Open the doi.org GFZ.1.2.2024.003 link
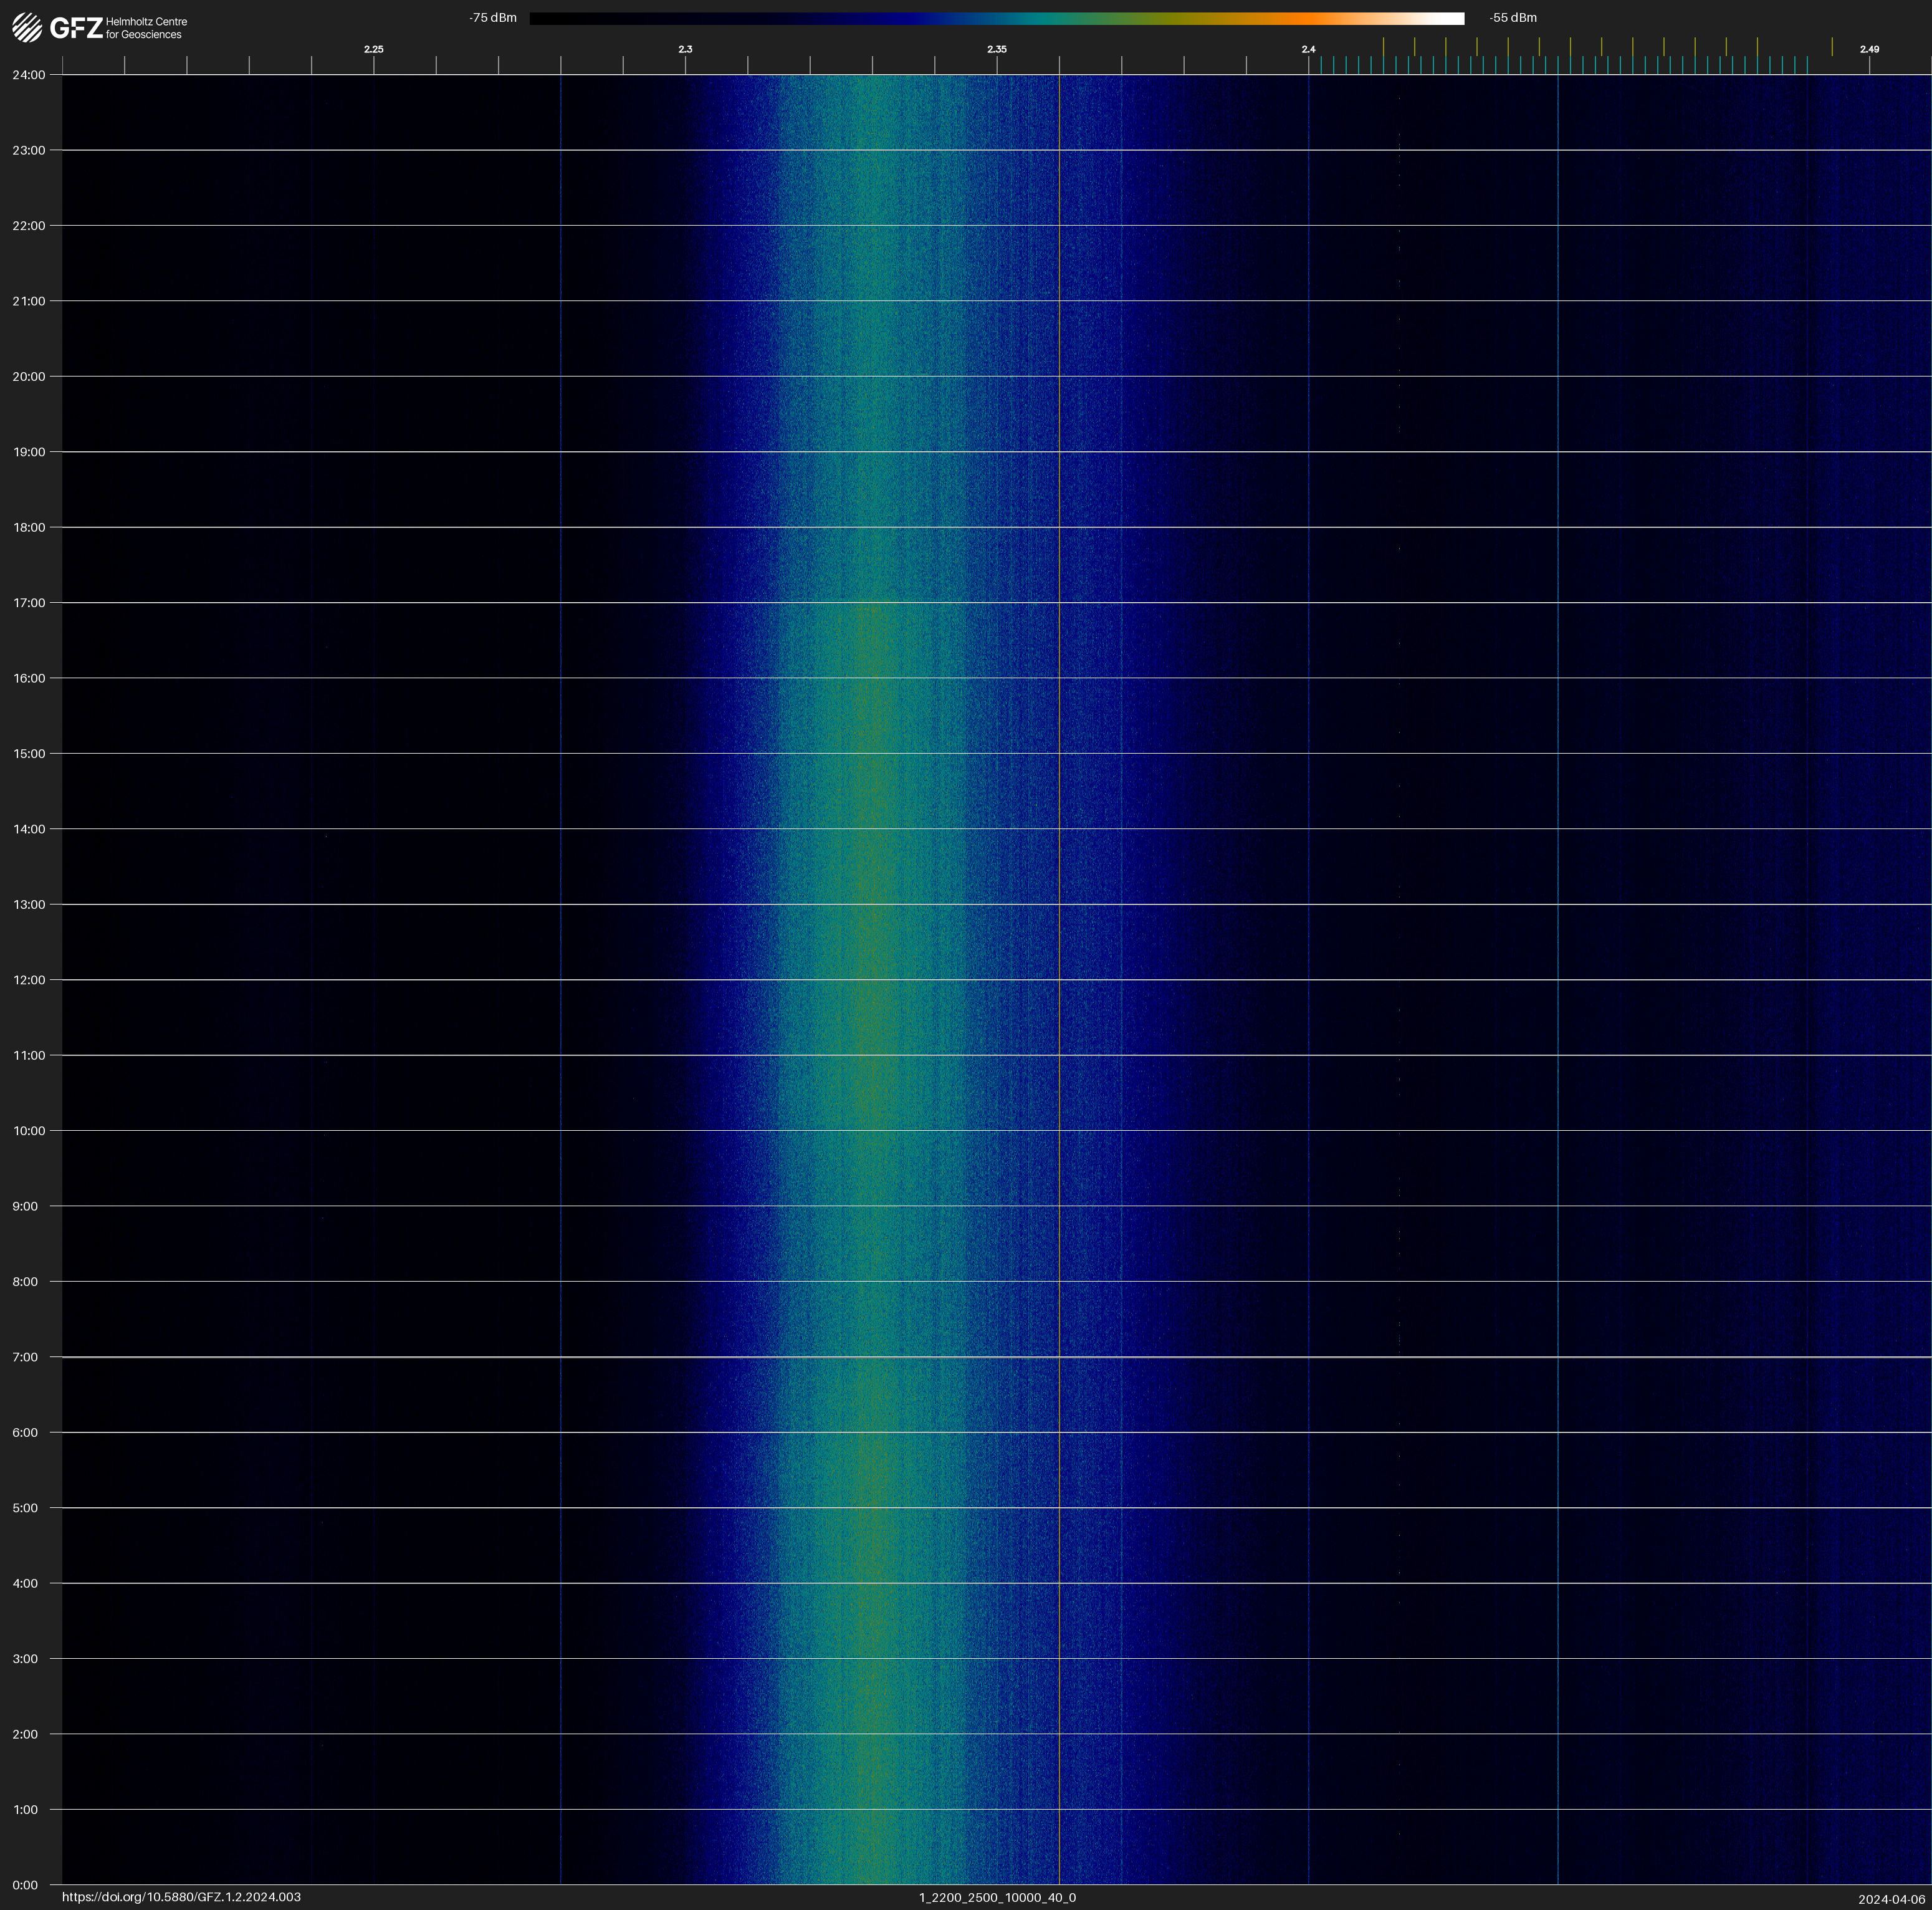This screenshot has width=1932, height=1910. (181, 1897)
